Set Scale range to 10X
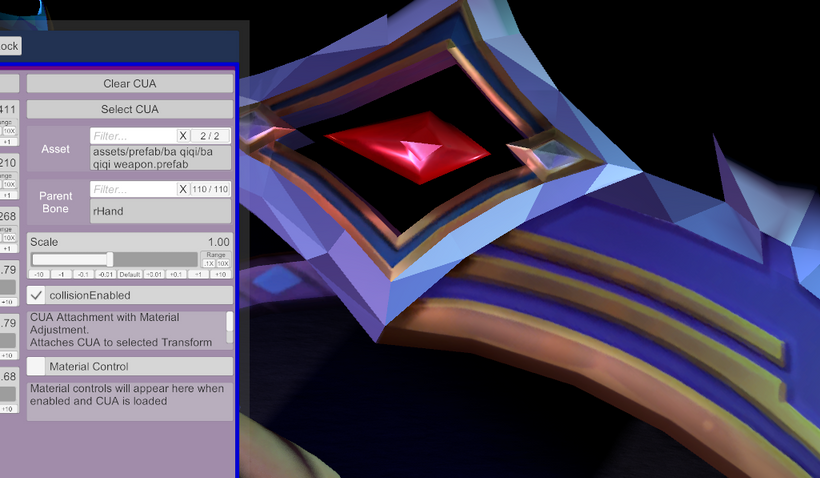The image size is (820, 478). [223, 264]
